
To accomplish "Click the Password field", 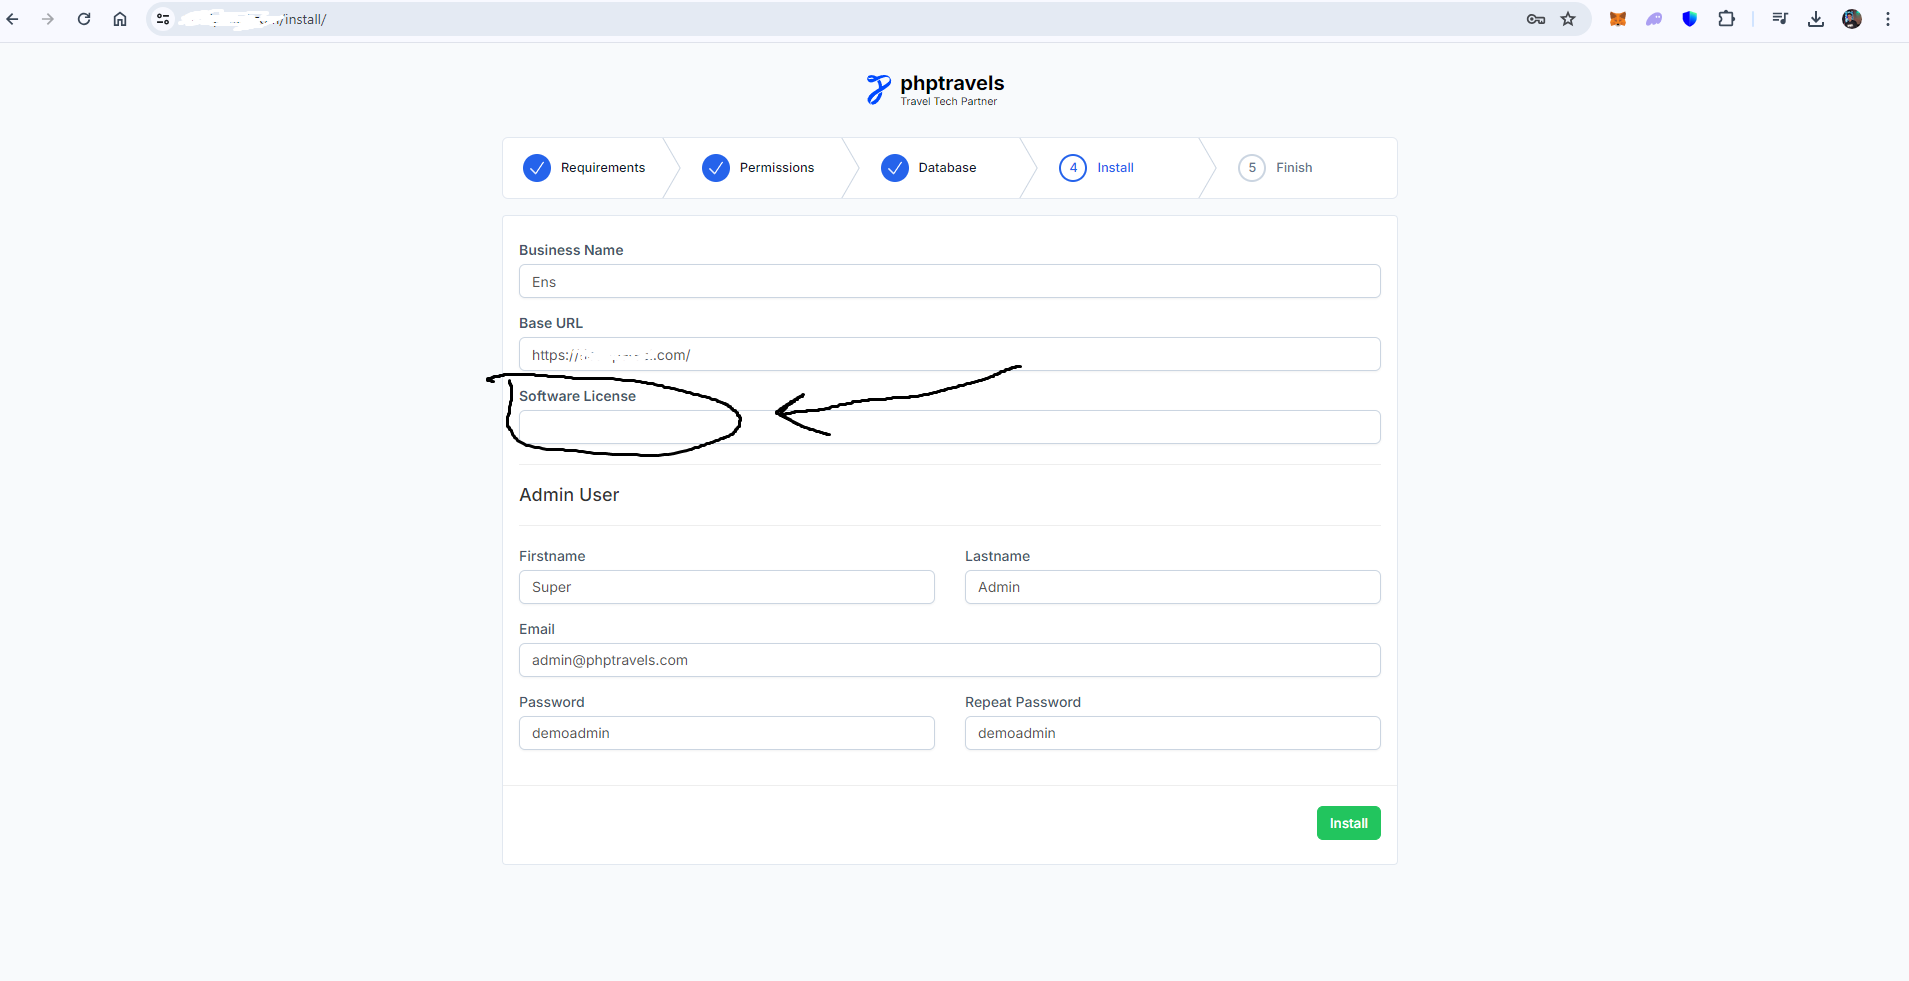I will [727, 733].
